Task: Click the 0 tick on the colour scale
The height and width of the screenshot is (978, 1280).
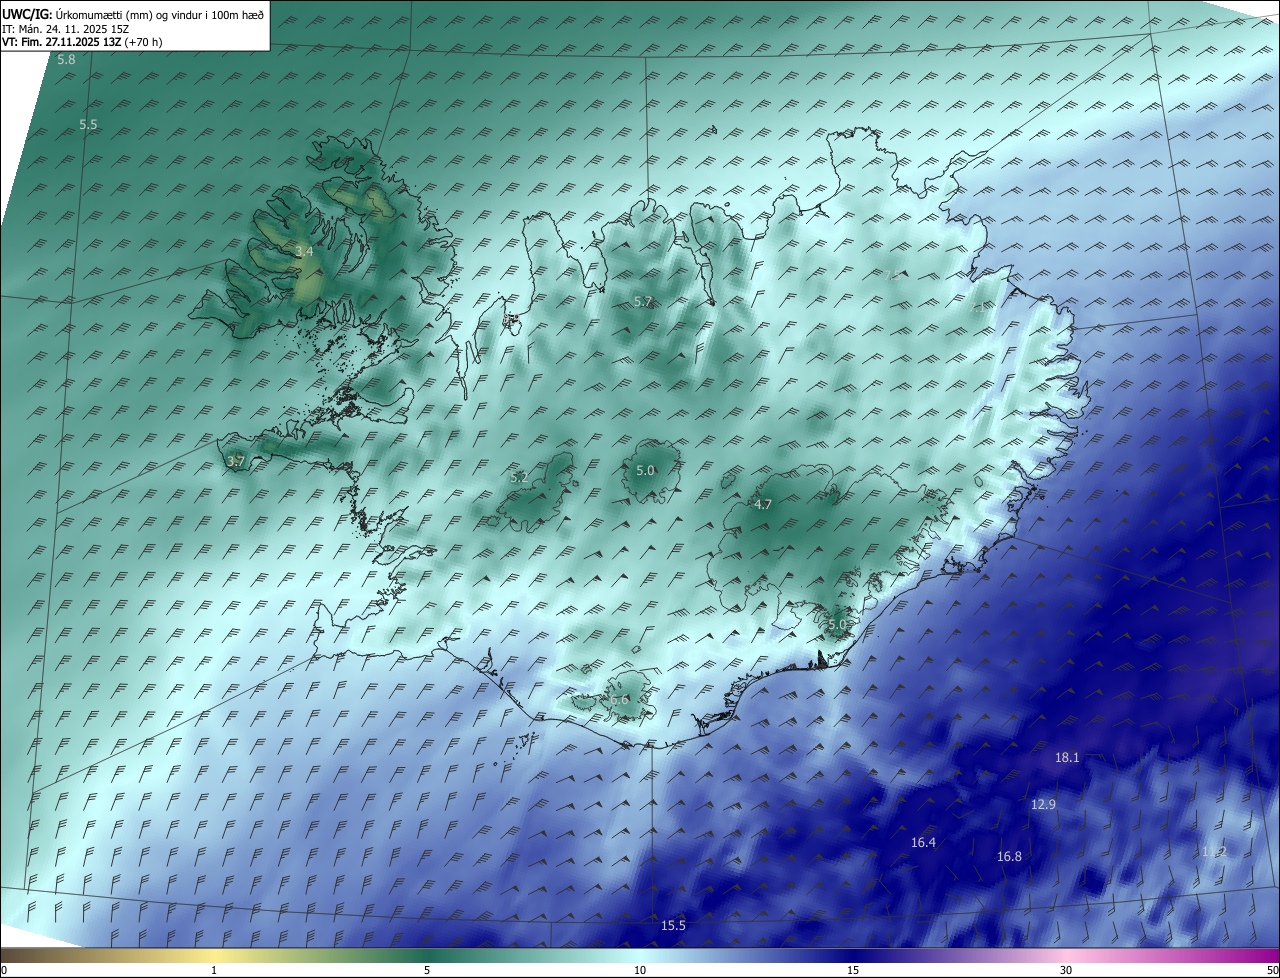Action: [x=4, y=970]
